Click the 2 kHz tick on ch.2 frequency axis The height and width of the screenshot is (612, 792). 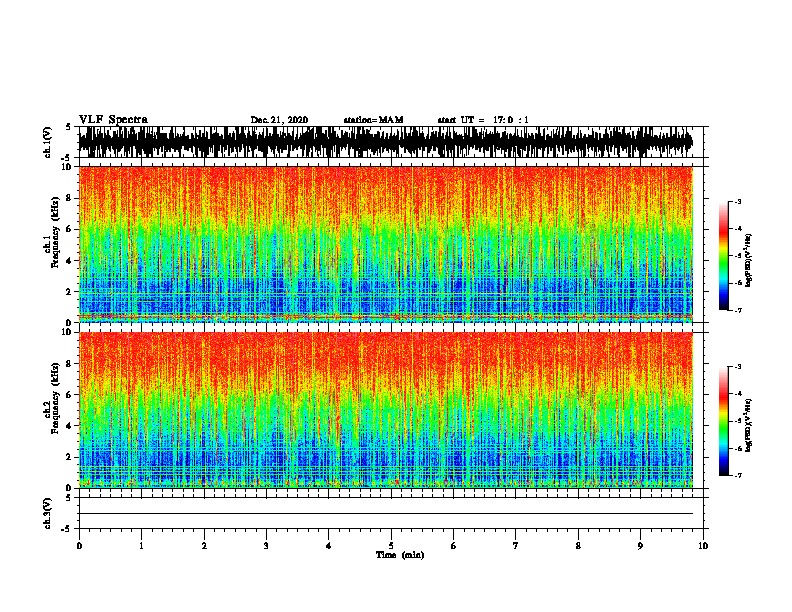click(x=70, y=457)
